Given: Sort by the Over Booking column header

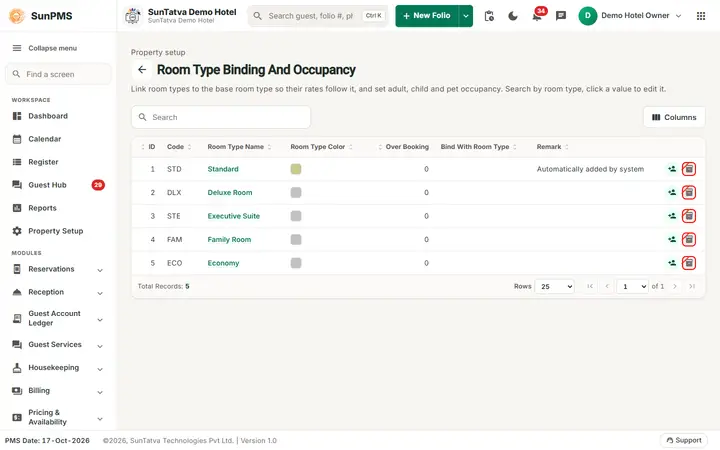Looking at the screenshot, I should [x=403, y=147].
